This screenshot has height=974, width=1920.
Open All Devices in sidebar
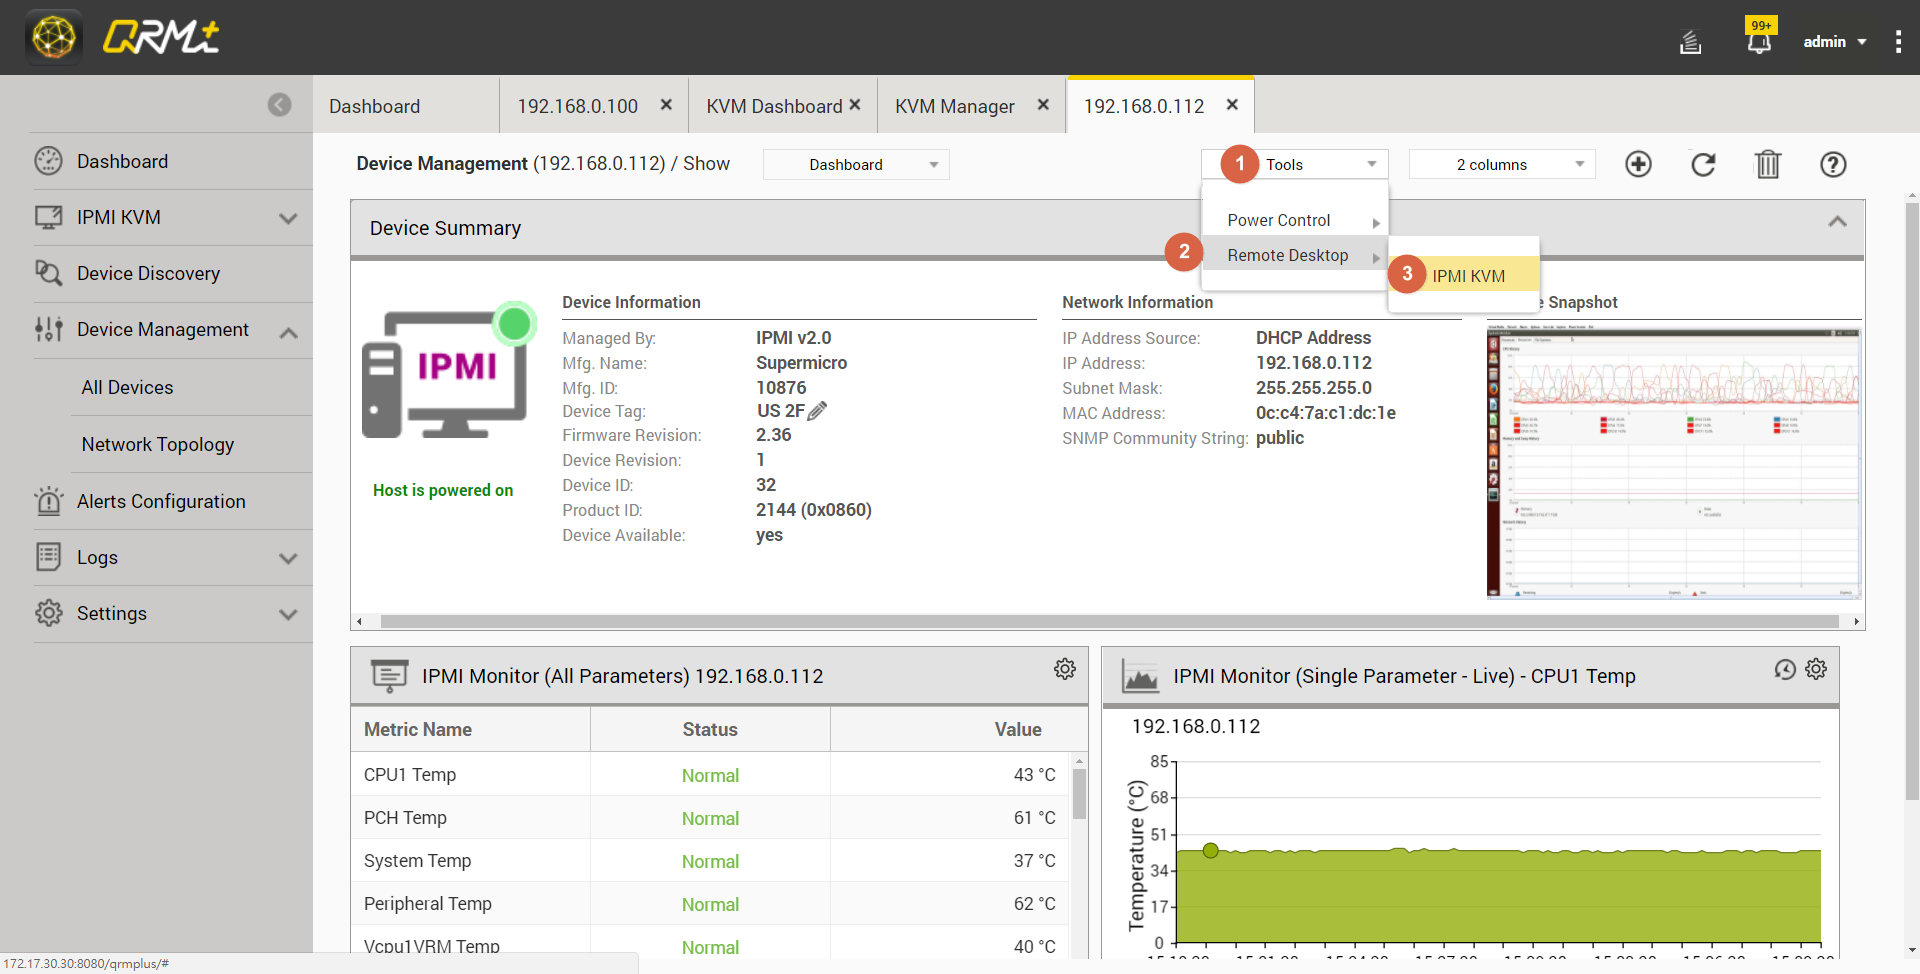(x=127, y=387)
